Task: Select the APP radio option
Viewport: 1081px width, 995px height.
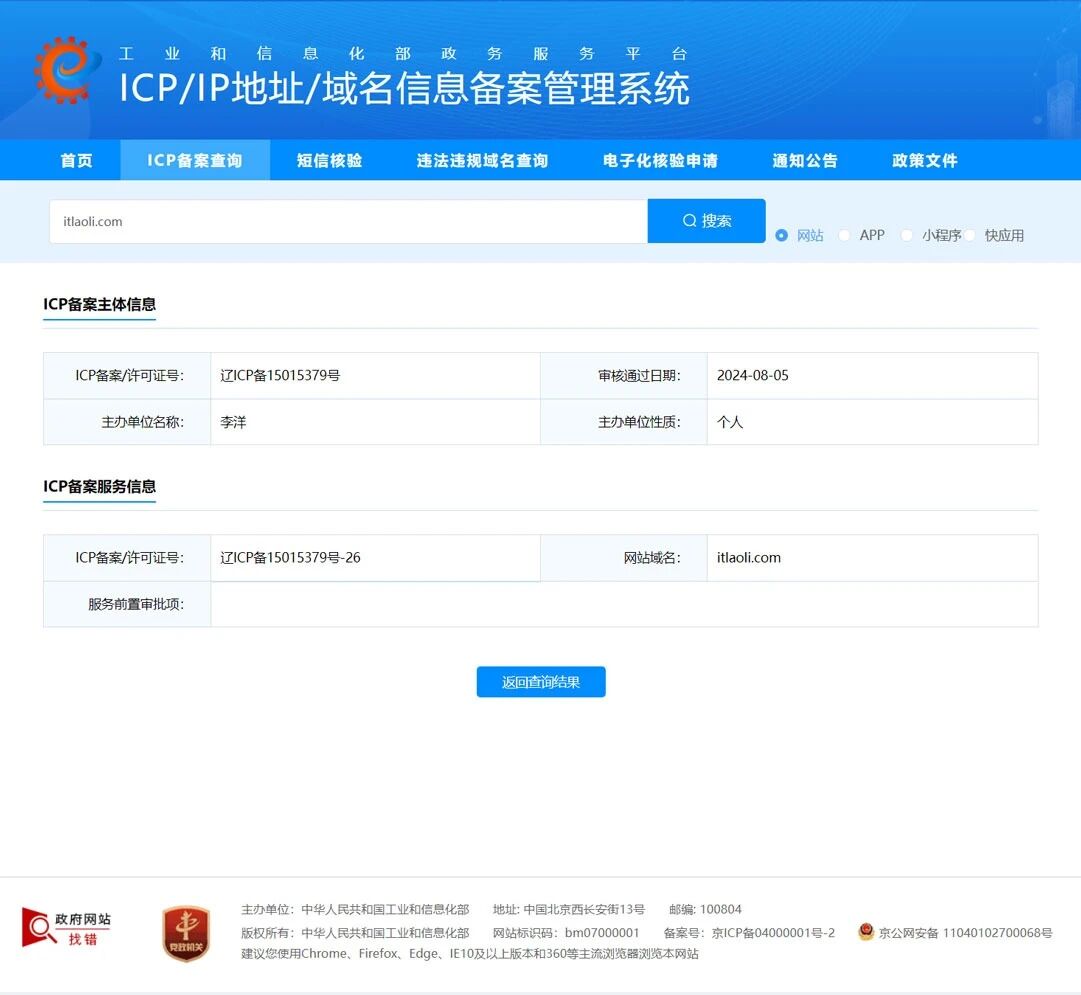Action: click(844, 235)
